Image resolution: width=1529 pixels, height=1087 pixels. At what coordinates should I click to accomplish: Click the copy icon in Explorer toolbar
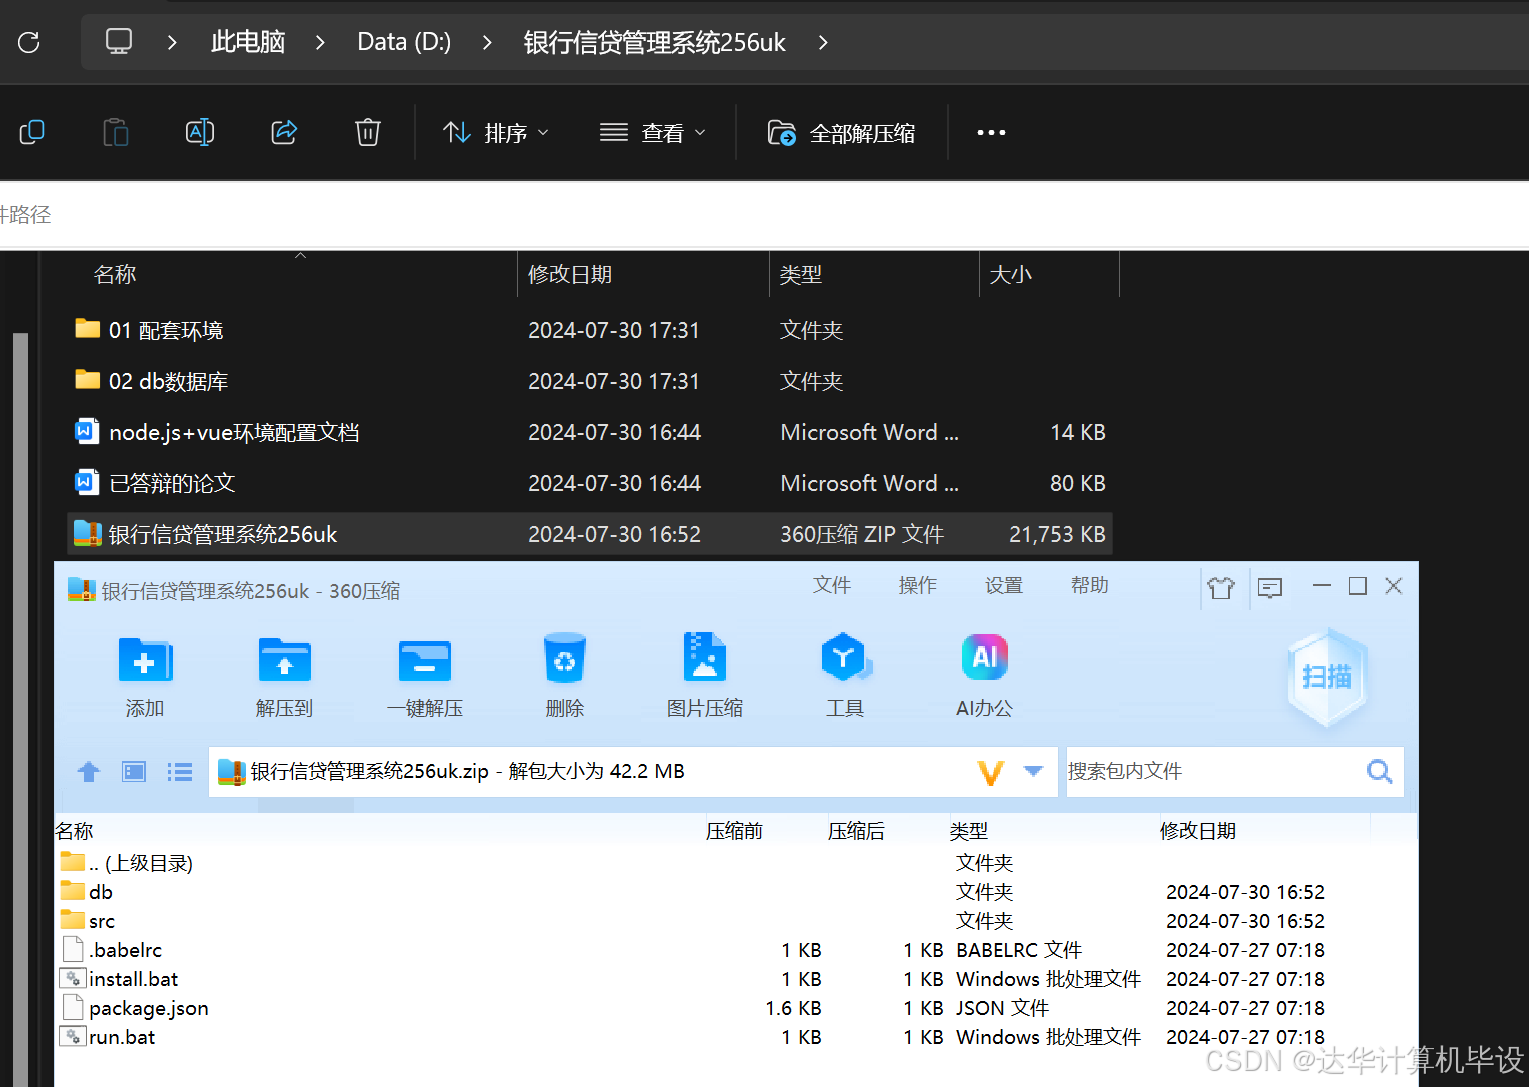pos(32,132)
